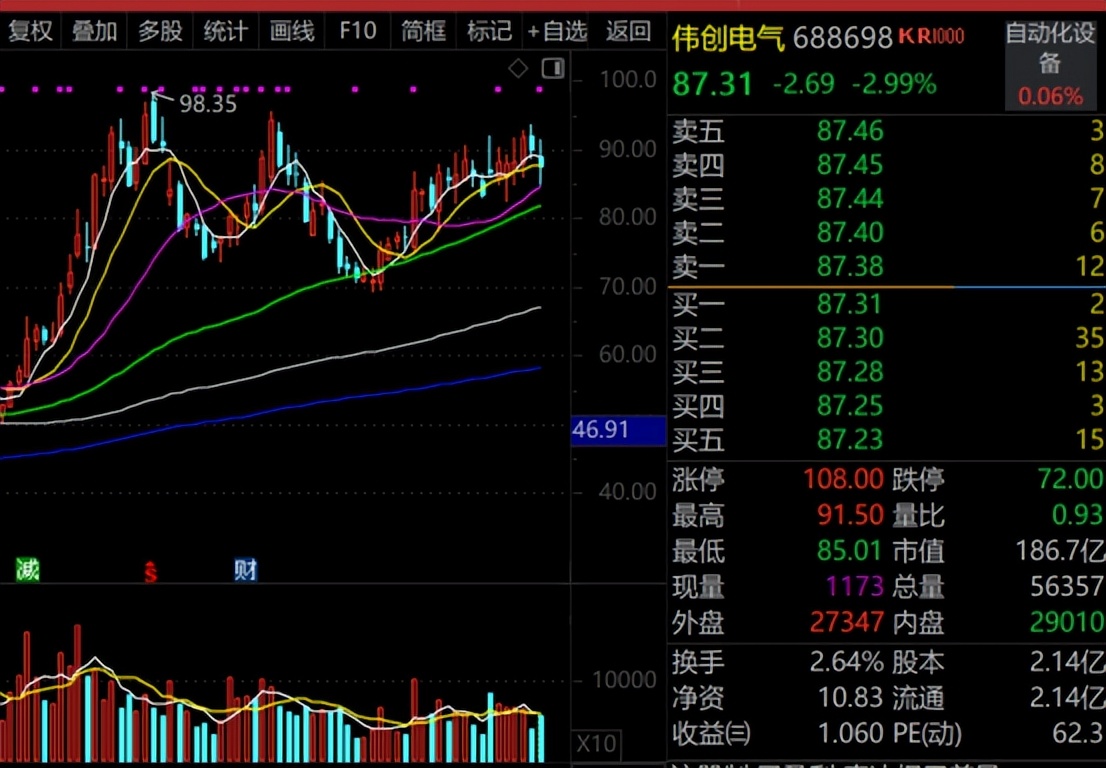
Task: Open the 叠加 overlay menu
Action: (95, 31)
